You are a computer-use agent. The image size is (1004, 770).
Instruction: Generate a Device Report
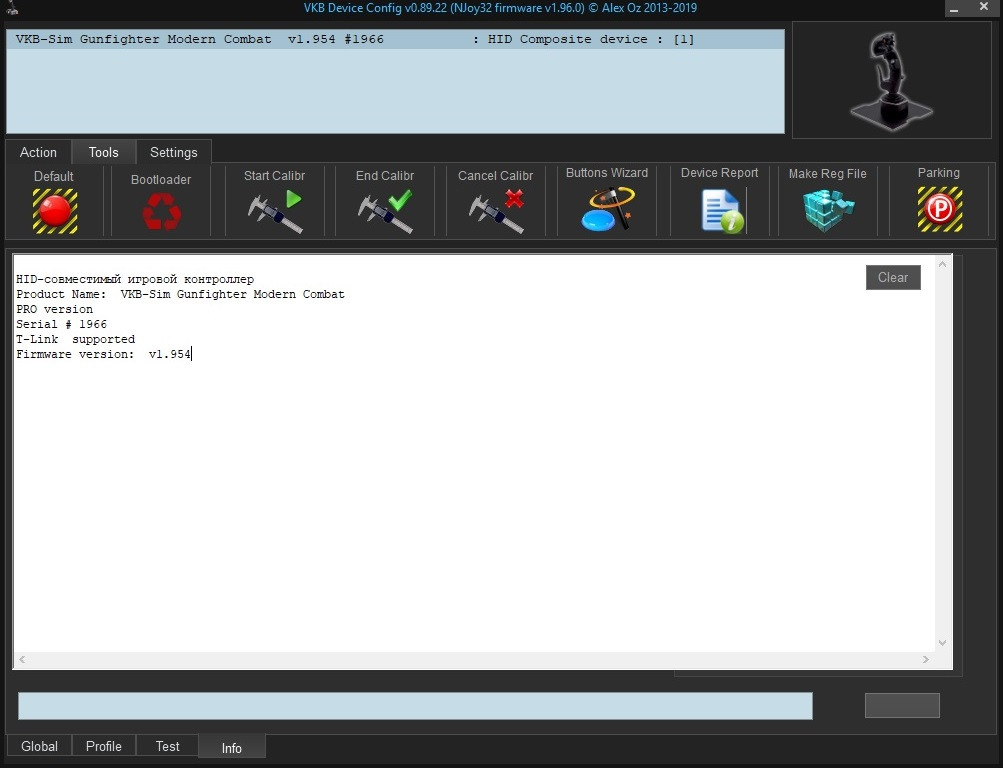[x=722, y=210]
